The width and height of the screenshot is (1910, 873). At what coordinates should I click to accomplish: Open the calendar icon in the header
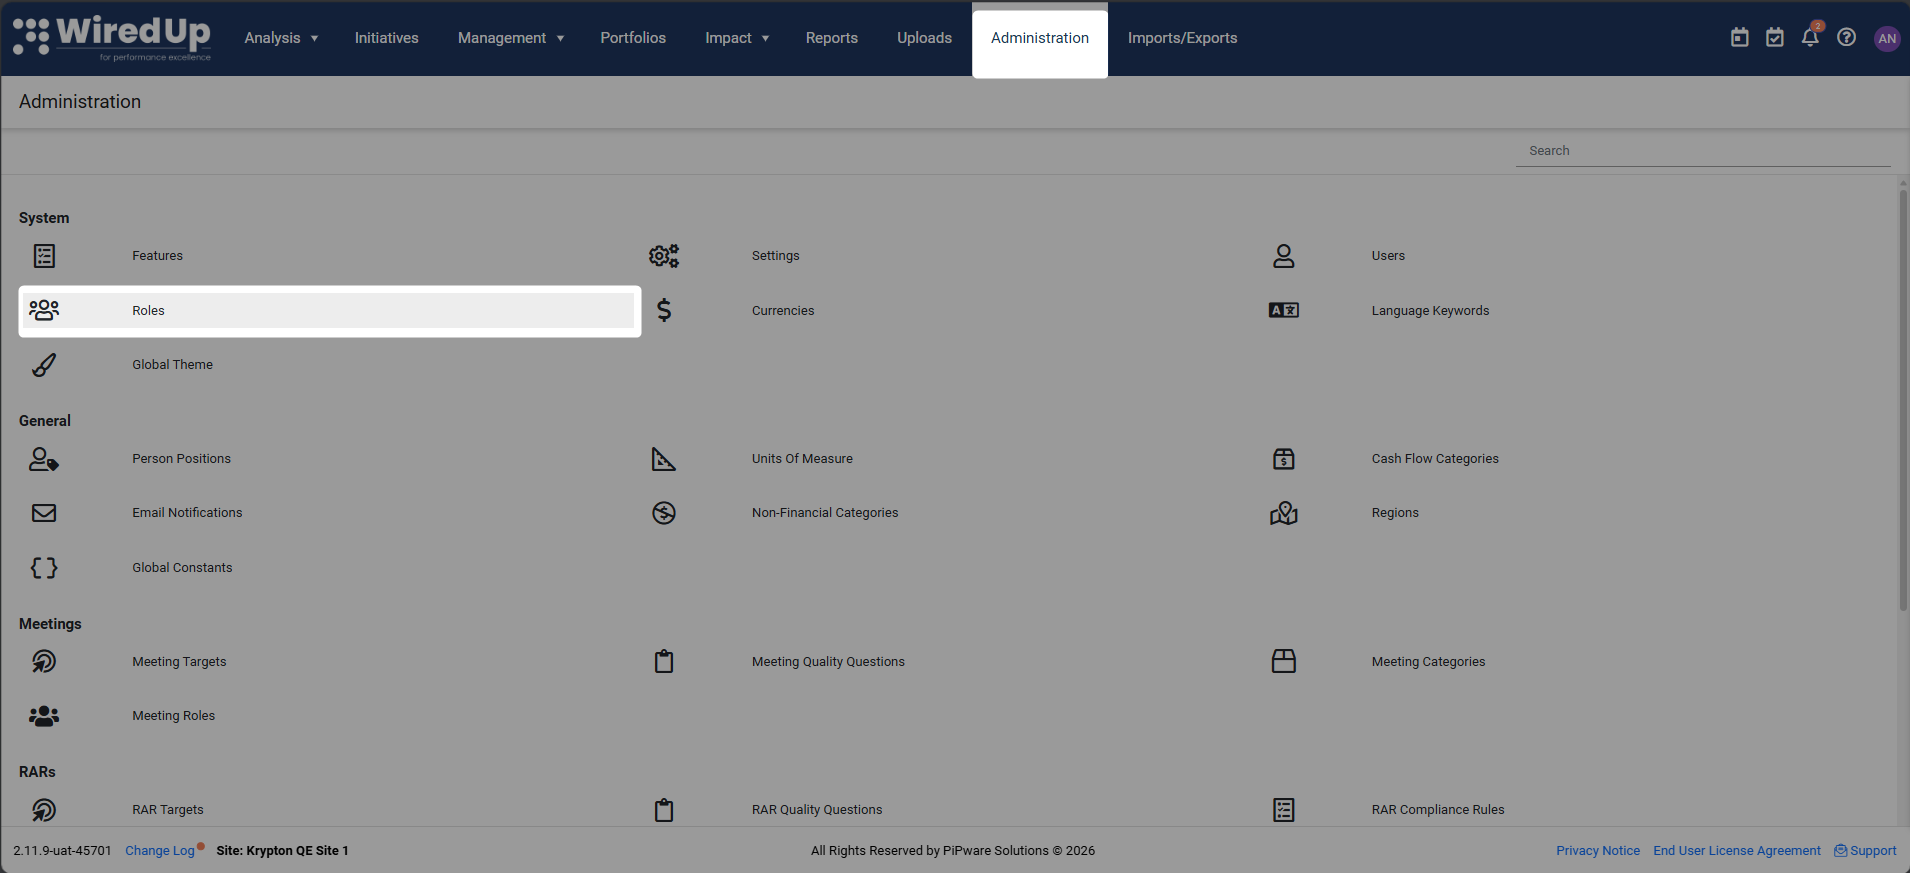pyautogui.click(x=1740, y=37)
